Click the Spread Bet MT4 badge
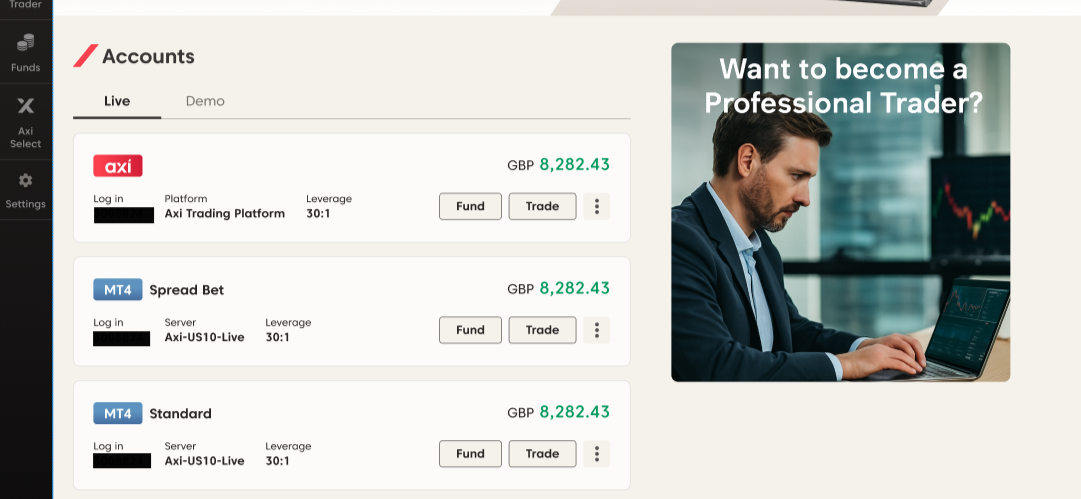Viewport: 1081px width, 499px height. 118,290
